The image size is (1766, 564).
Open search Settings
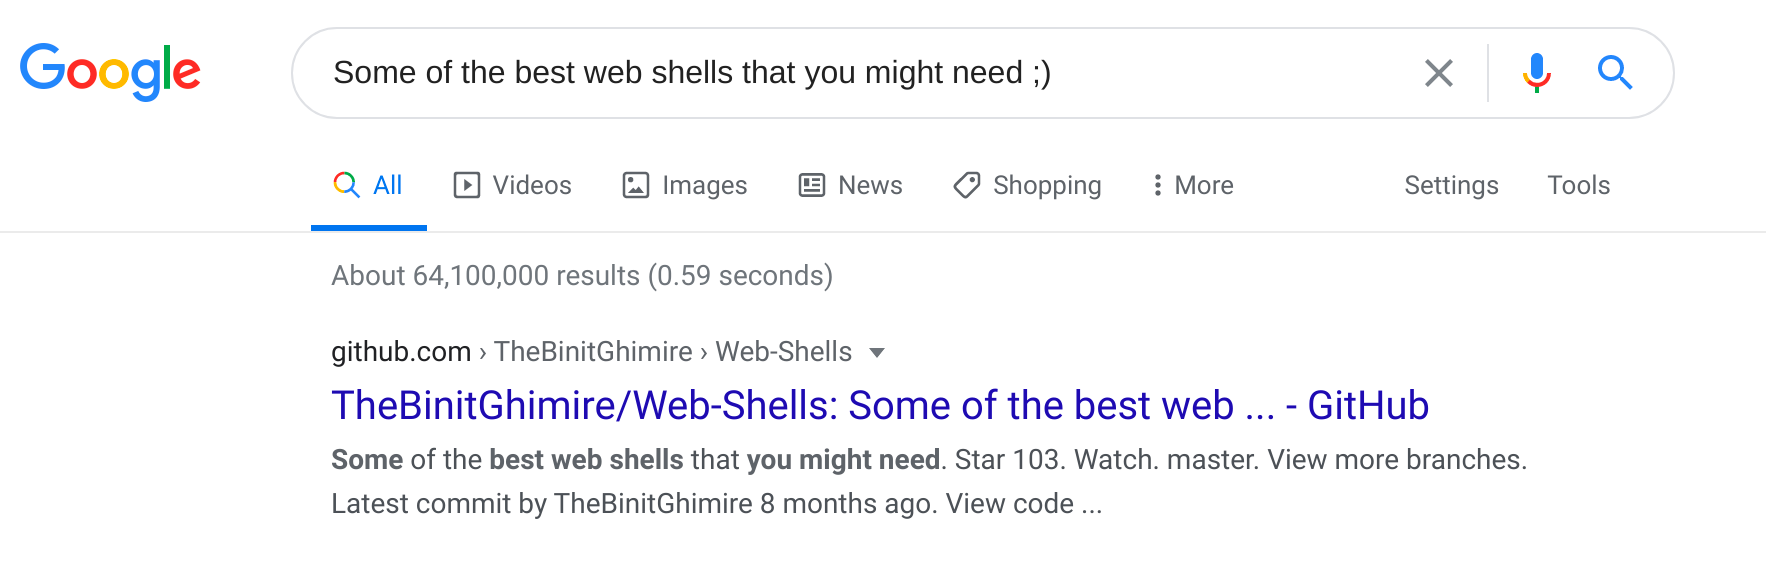1451,185
